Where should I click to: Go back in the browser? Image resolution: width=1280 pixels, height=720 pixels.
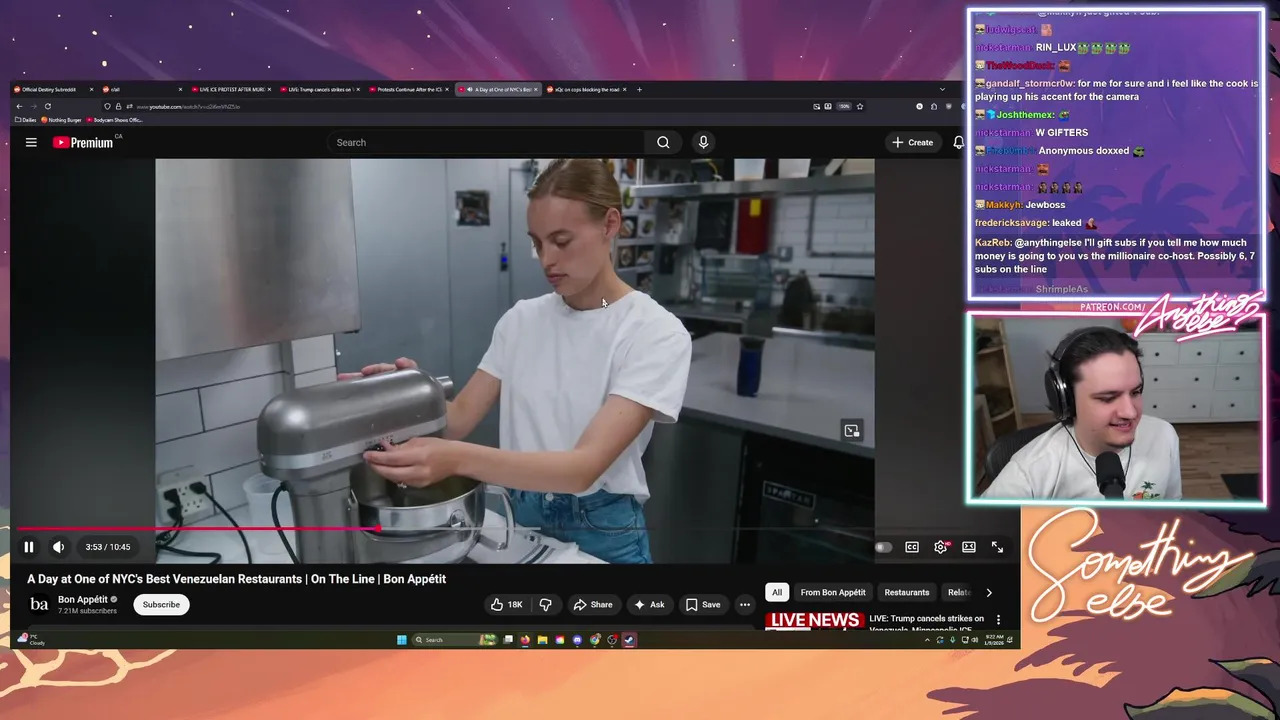(x=19, y=106)
